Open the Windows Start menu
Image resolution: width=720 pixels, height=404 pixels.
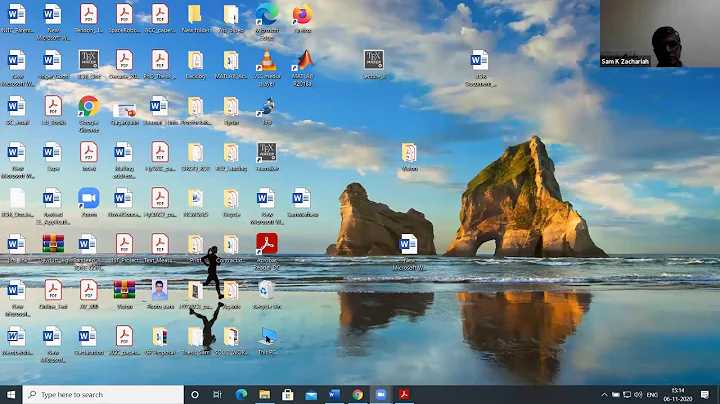tap(11, 395)
